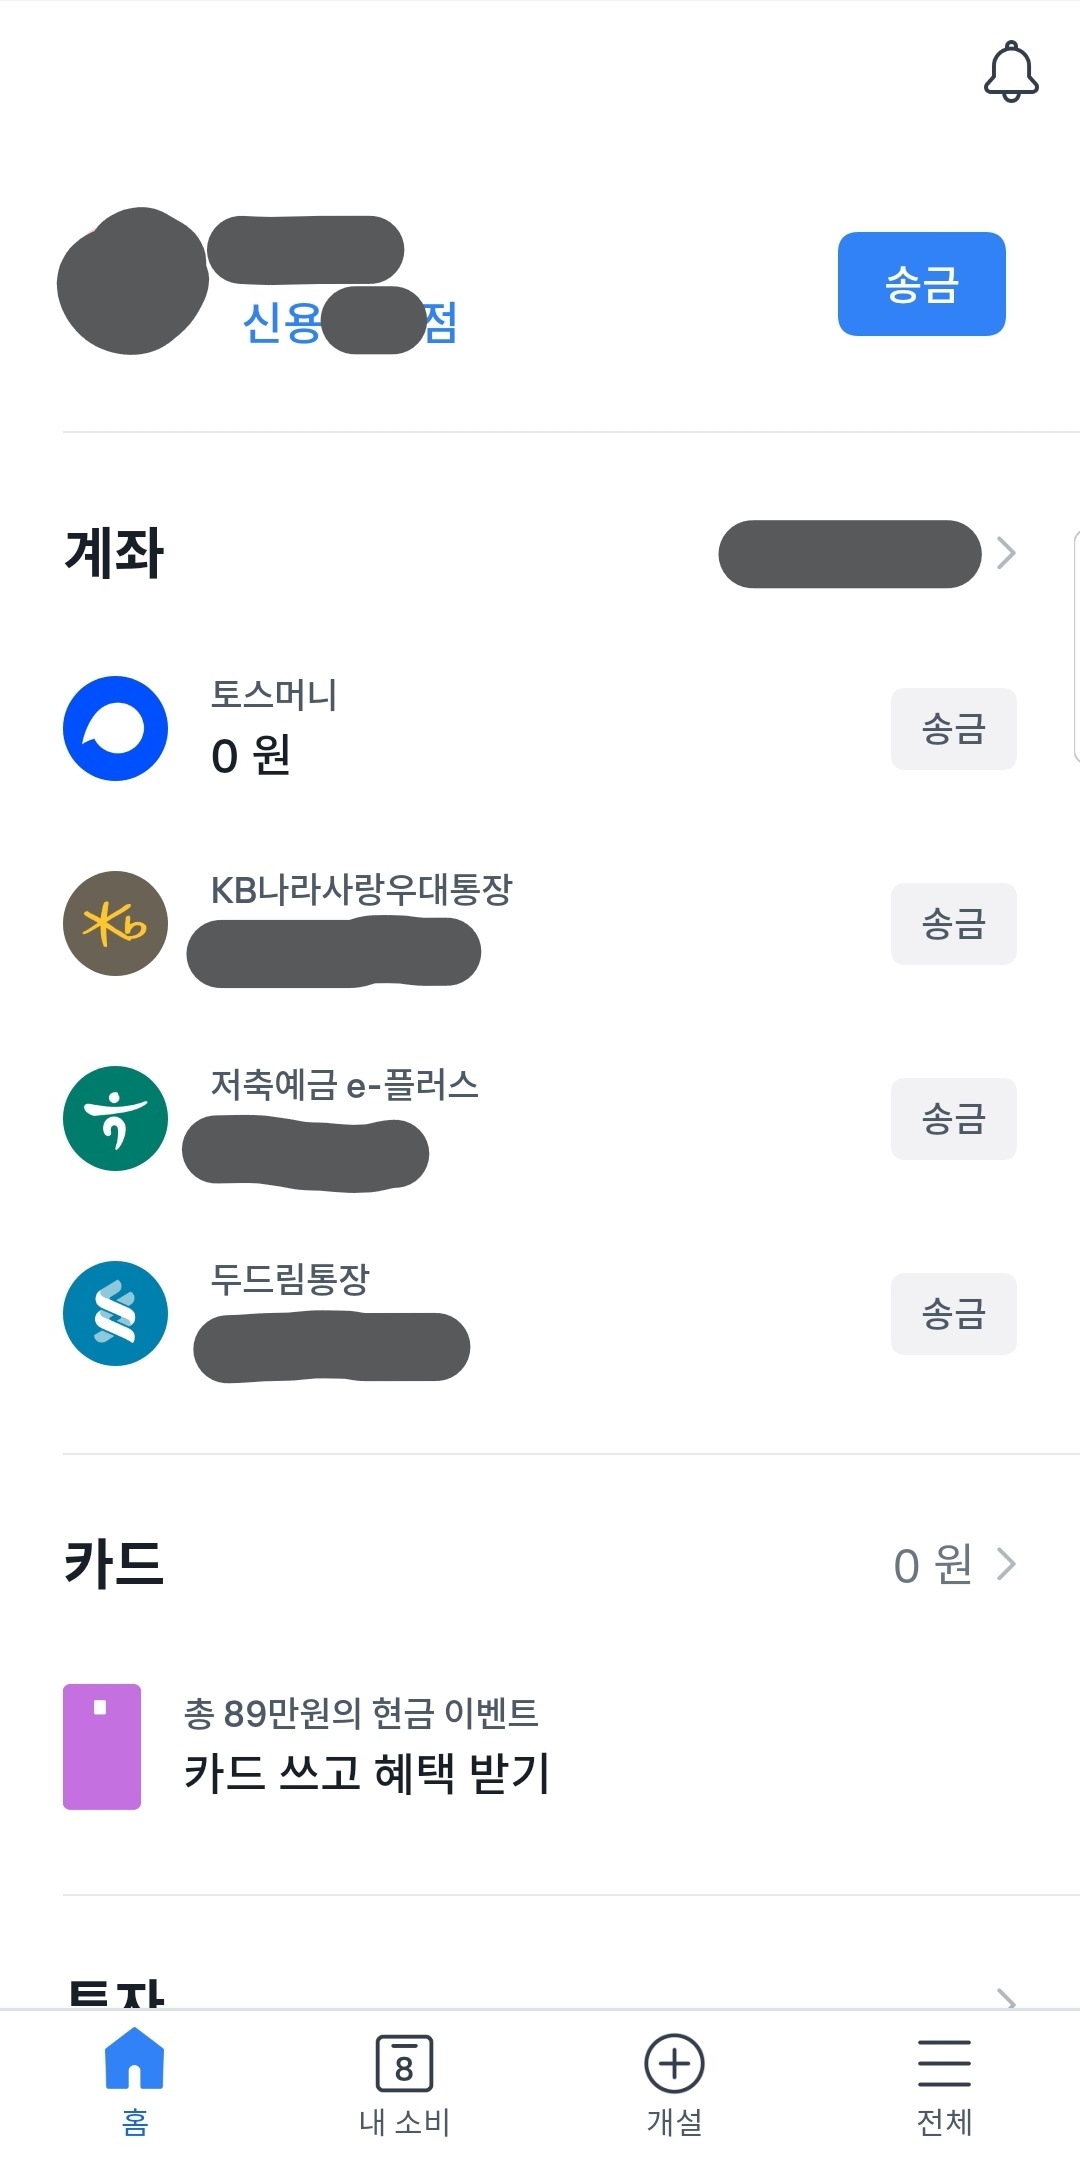Image resolution: width=1080 pixels, height=2158 pixels.
Task: Tap the 신용 점수 link
Action: point(350,322)
